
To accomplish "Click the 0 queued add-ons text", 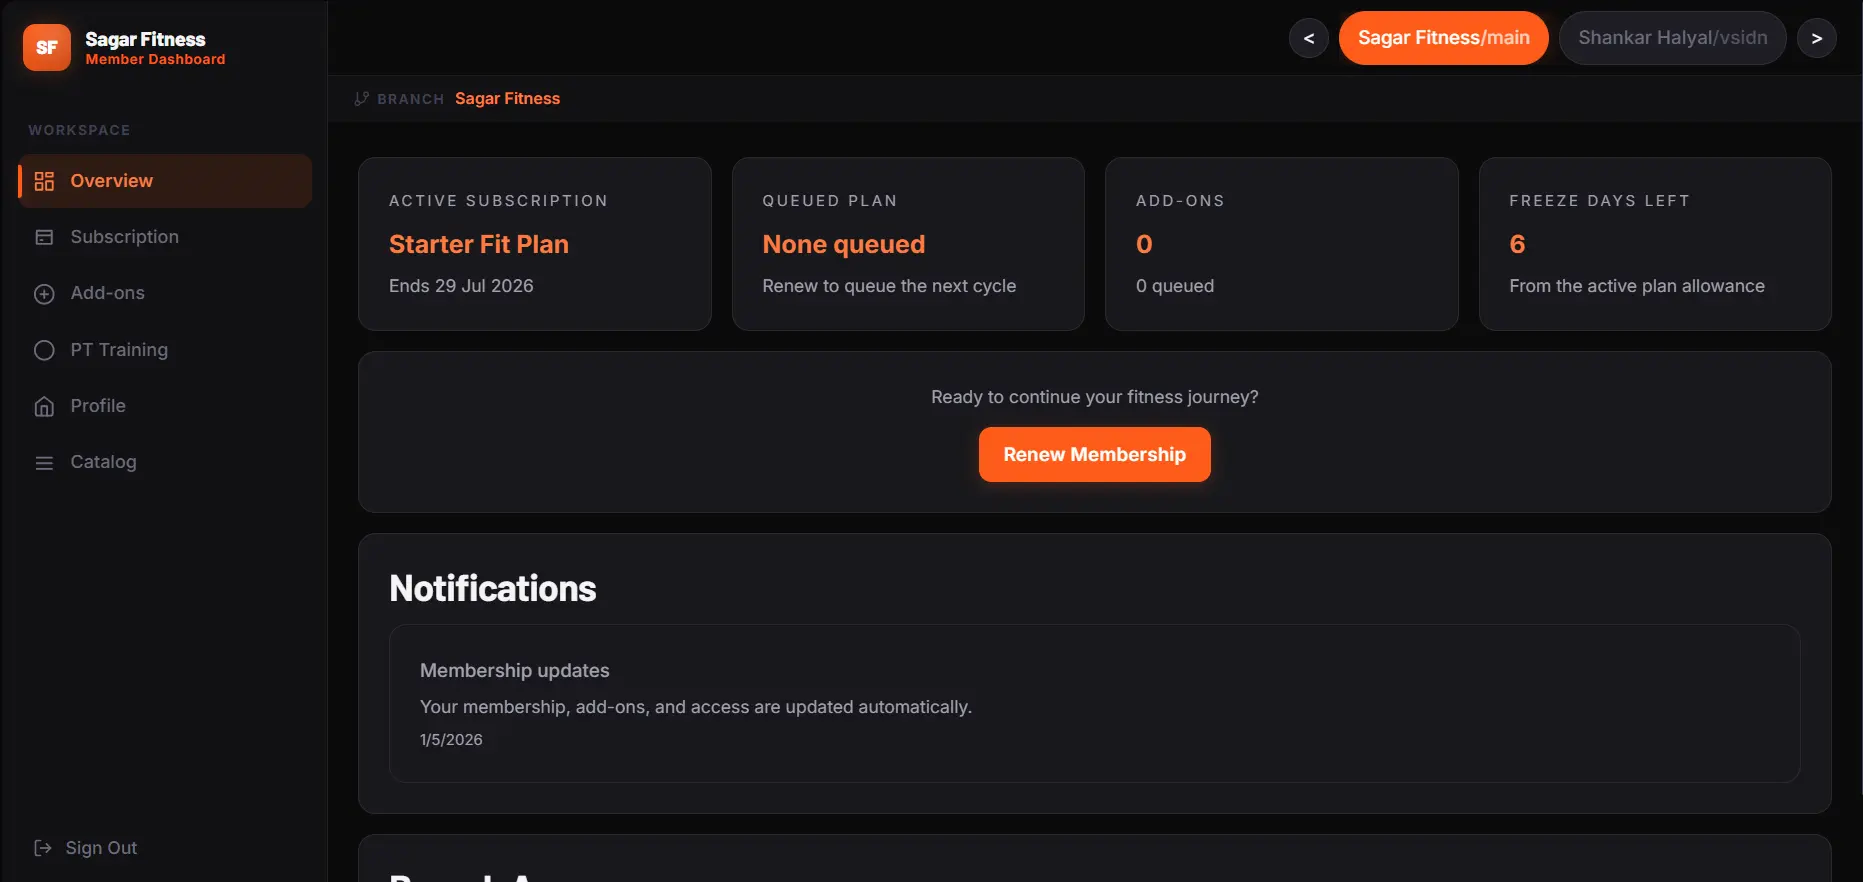I will 1174,286.
